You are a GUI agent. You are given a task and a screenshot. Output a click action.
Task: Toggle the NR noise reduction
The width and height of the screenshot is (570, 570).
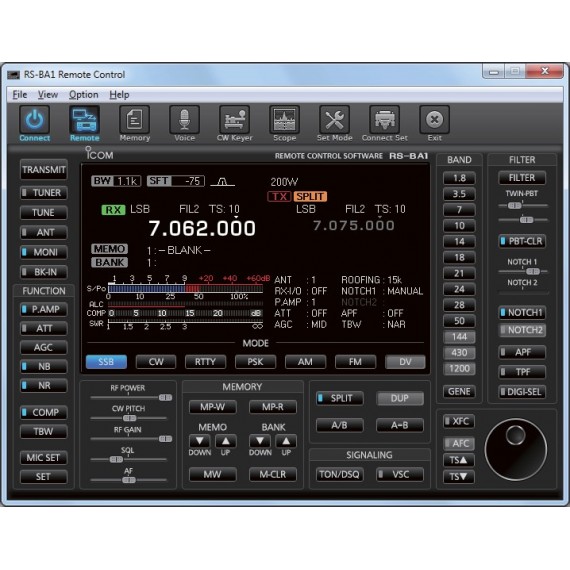44,385
